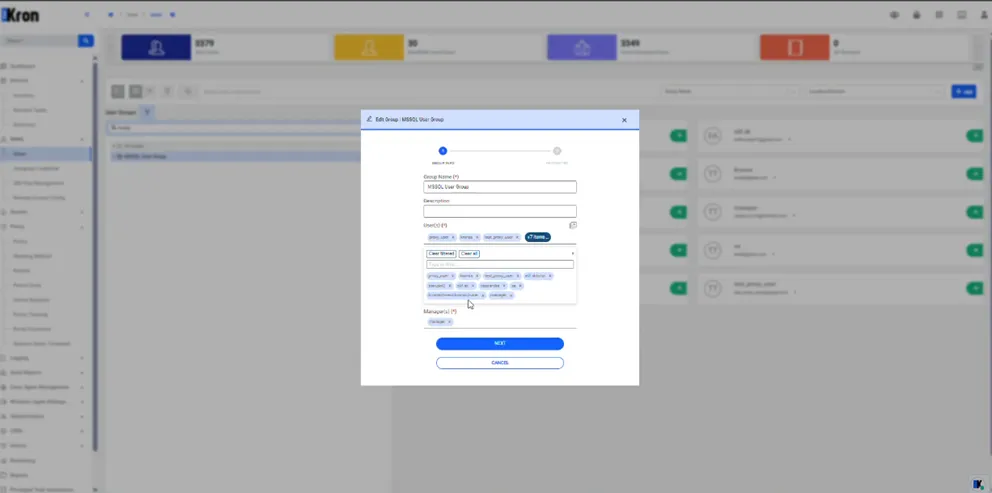Image resolution: width=992 pixels, height=493 pixels.
Task: Click the dark blue users stat card
Action: (x=156, y=47)
